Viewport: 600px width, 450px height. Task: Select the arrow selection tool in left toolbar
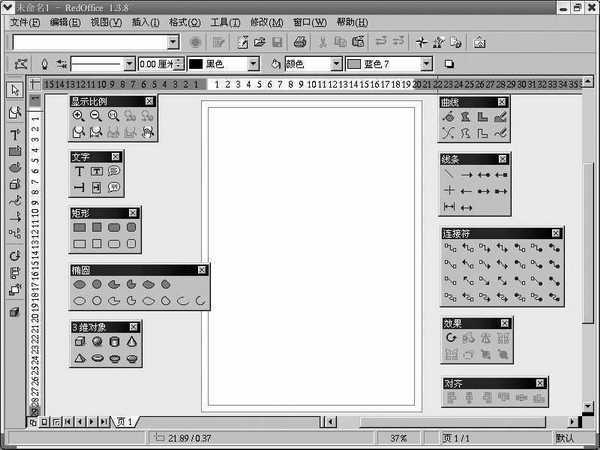coord(15,90)
